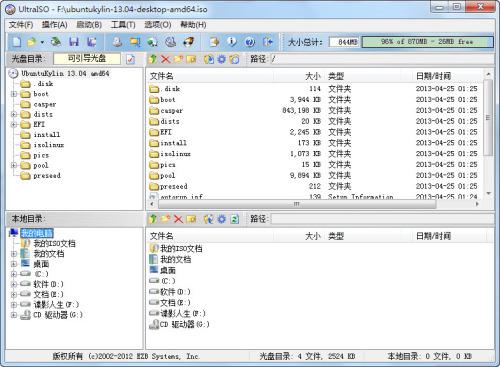
Task: Expand the (C:) drive tree node
Action: click(x=14, y=274)
